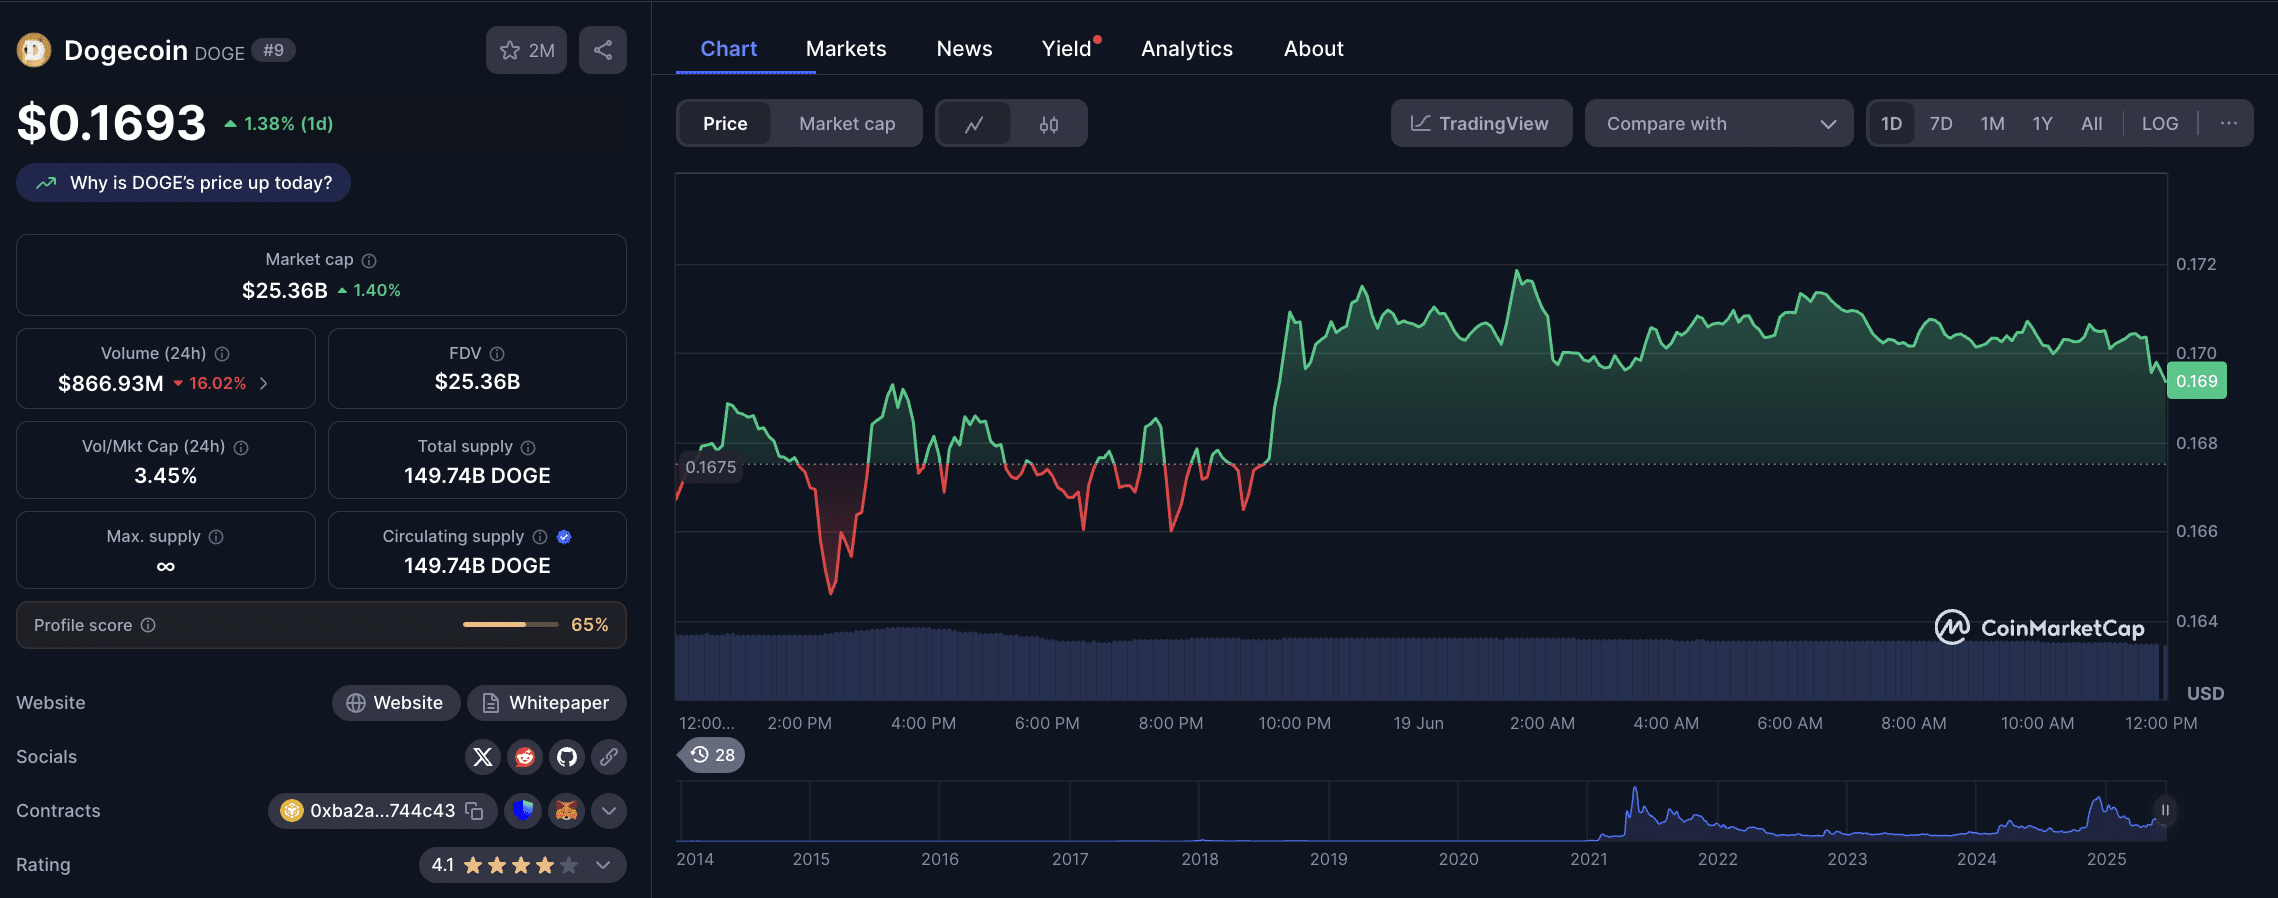Click the $866.93M volume value
This screenshot has height=898, width=2278.
coord(111,383)
